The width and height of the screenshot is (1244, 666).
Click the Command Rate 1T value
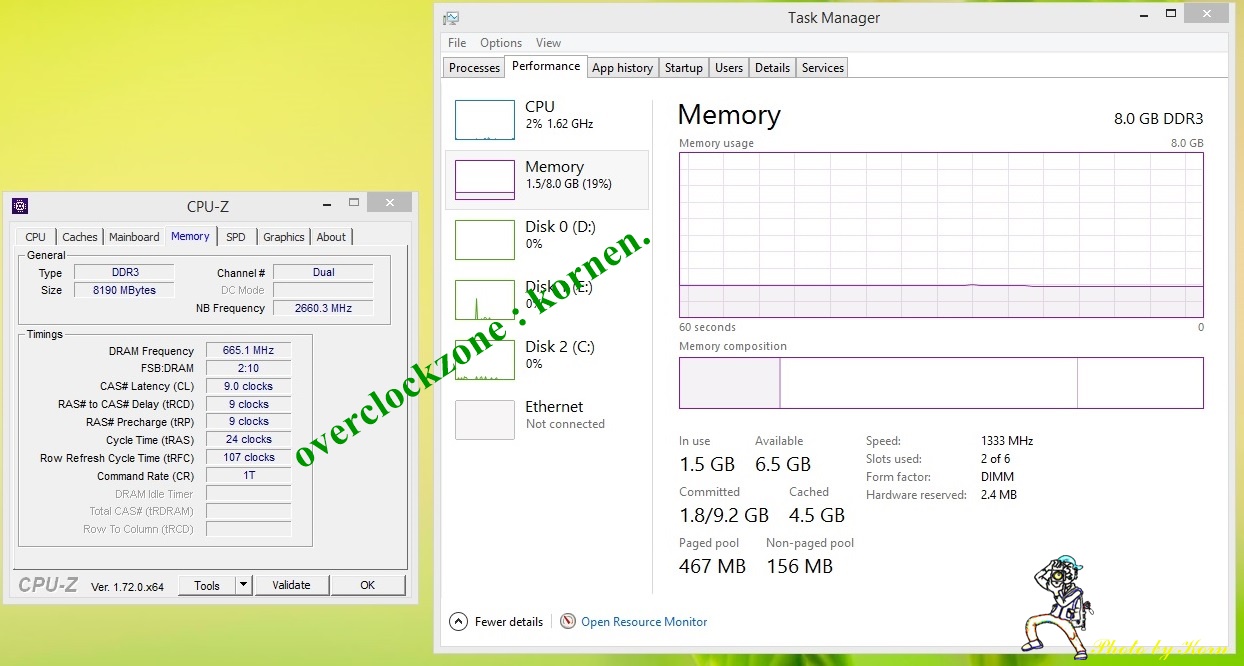(248, 475)
